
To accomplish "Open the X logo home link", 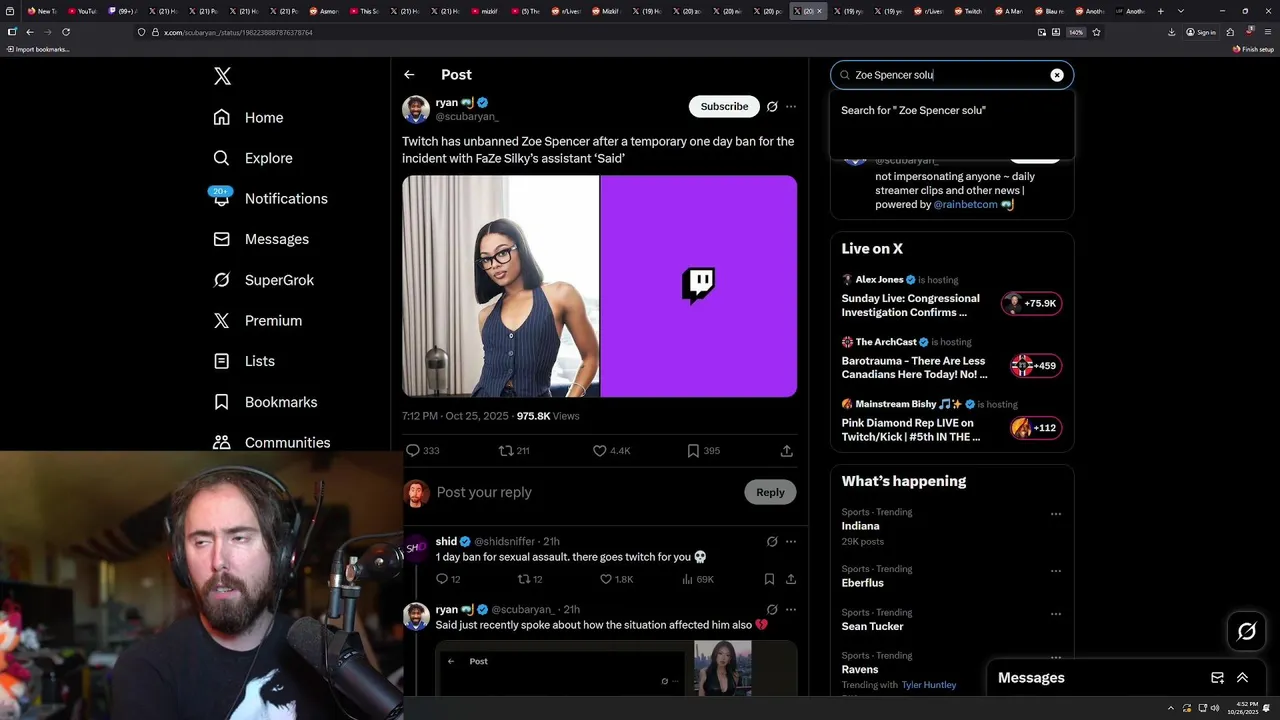I will (222, 76).
